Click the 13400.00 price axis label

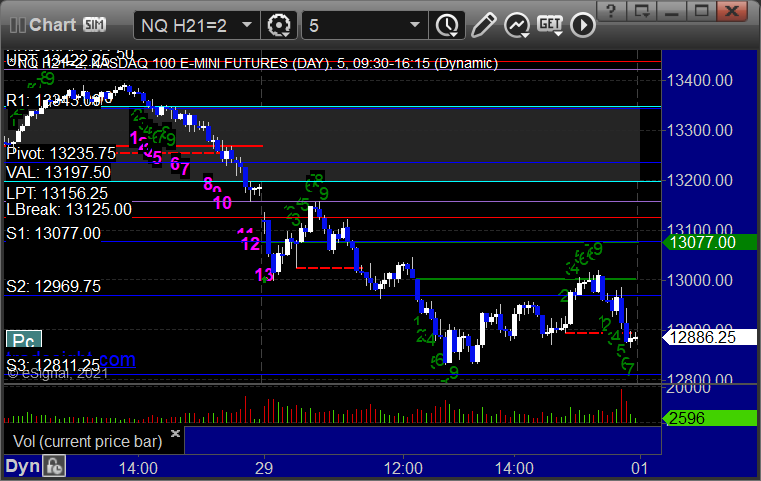point(700,80)
